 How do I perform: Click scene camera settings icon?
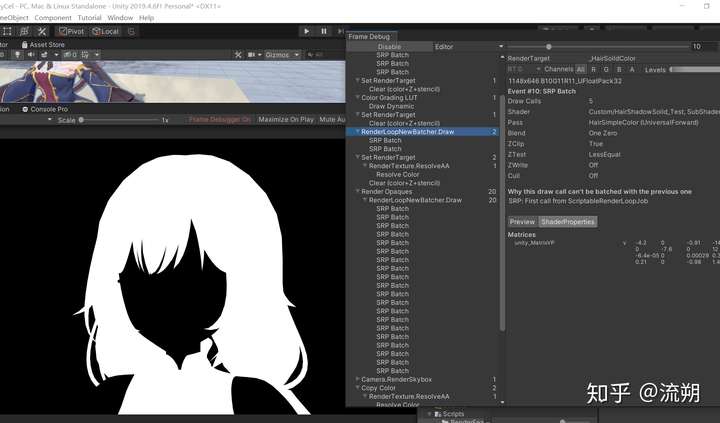251,55
